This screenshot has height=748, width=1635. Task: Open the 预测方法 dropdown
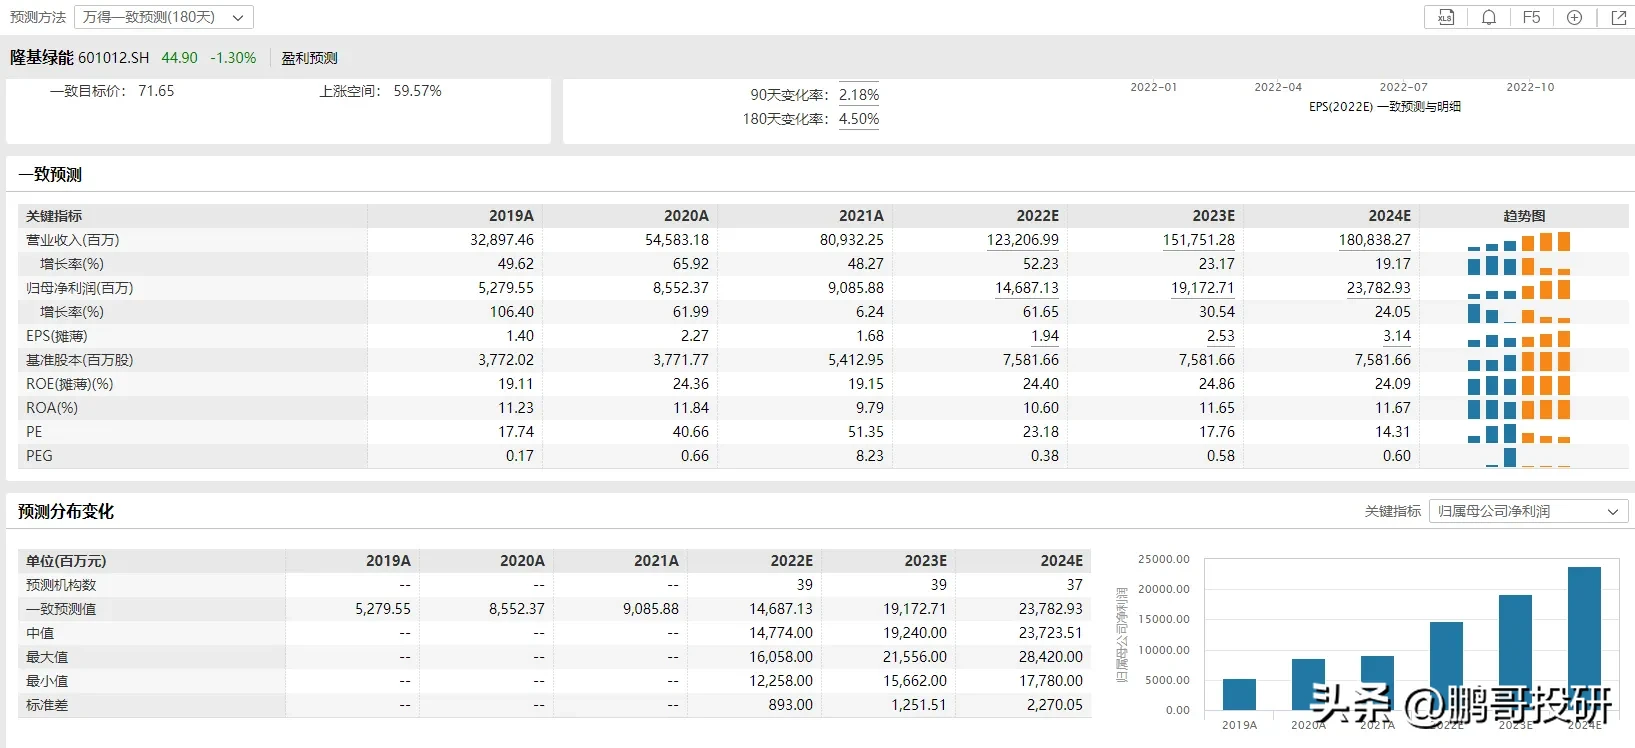coord(164,17)
